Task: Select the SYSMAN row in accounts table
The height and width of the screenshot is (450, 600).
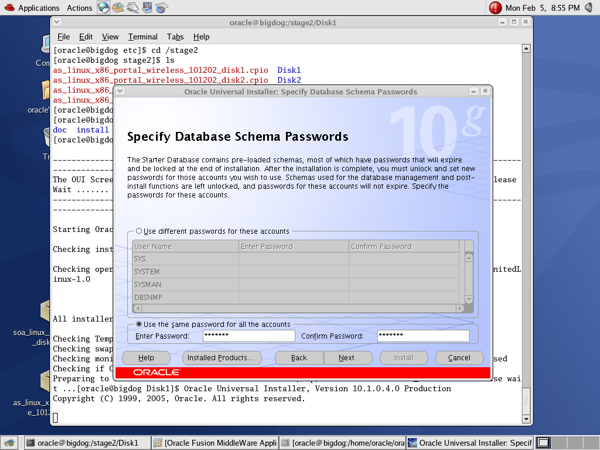Action: 295,284
